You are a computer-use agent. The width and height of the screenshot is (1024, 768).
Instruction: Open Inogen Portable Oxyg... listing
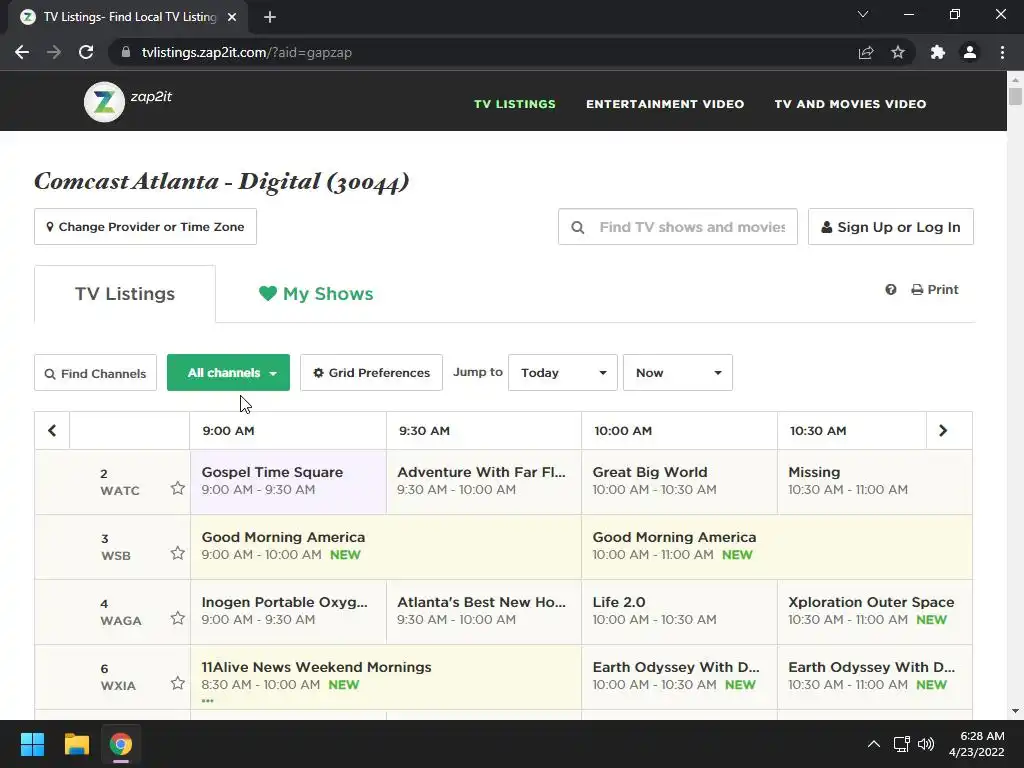[x=288, y=611]
